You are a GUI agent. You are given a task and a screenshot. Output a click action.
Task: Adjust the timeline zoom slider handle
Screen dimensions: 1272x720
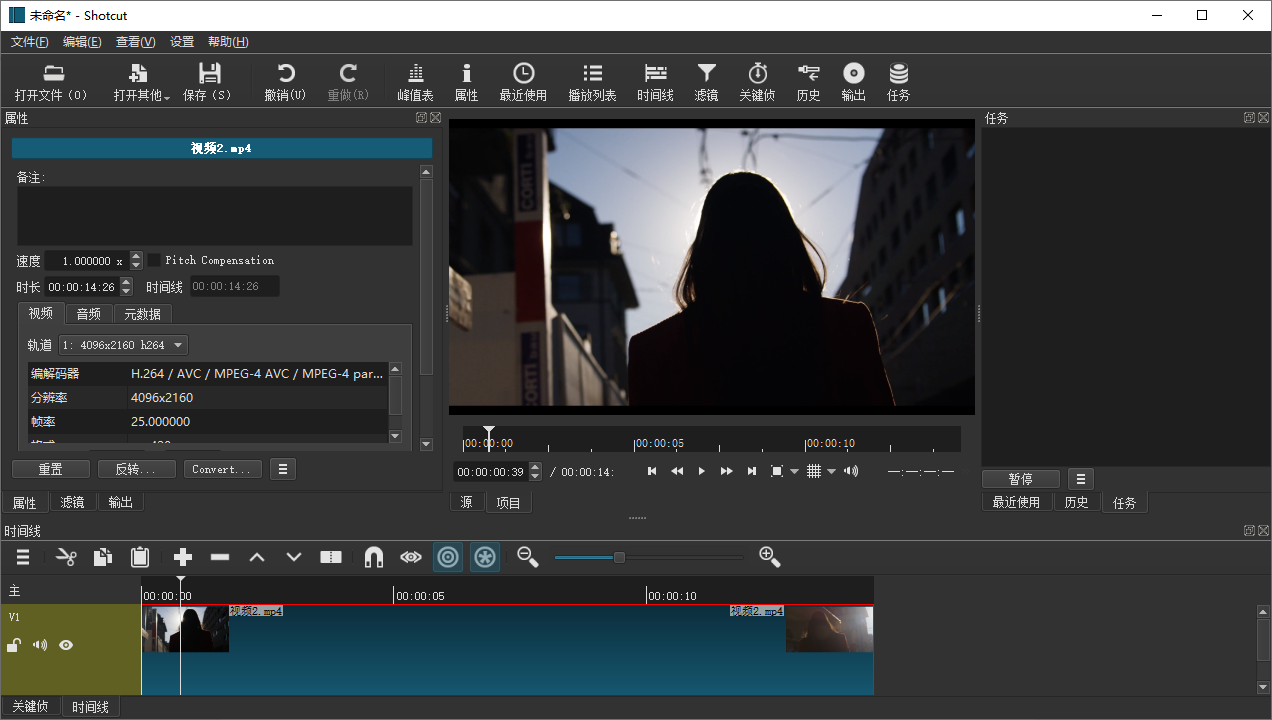tap(619, 557)
